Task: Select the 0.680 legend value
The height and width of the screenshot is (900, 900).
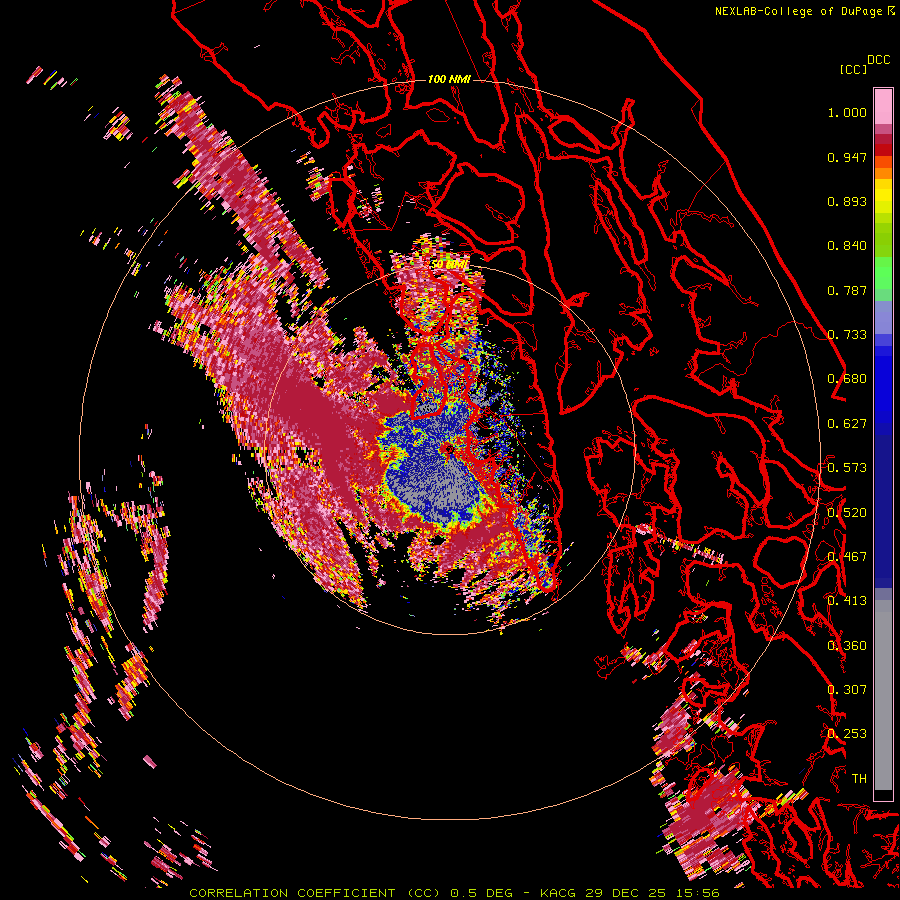Action: 847,379
